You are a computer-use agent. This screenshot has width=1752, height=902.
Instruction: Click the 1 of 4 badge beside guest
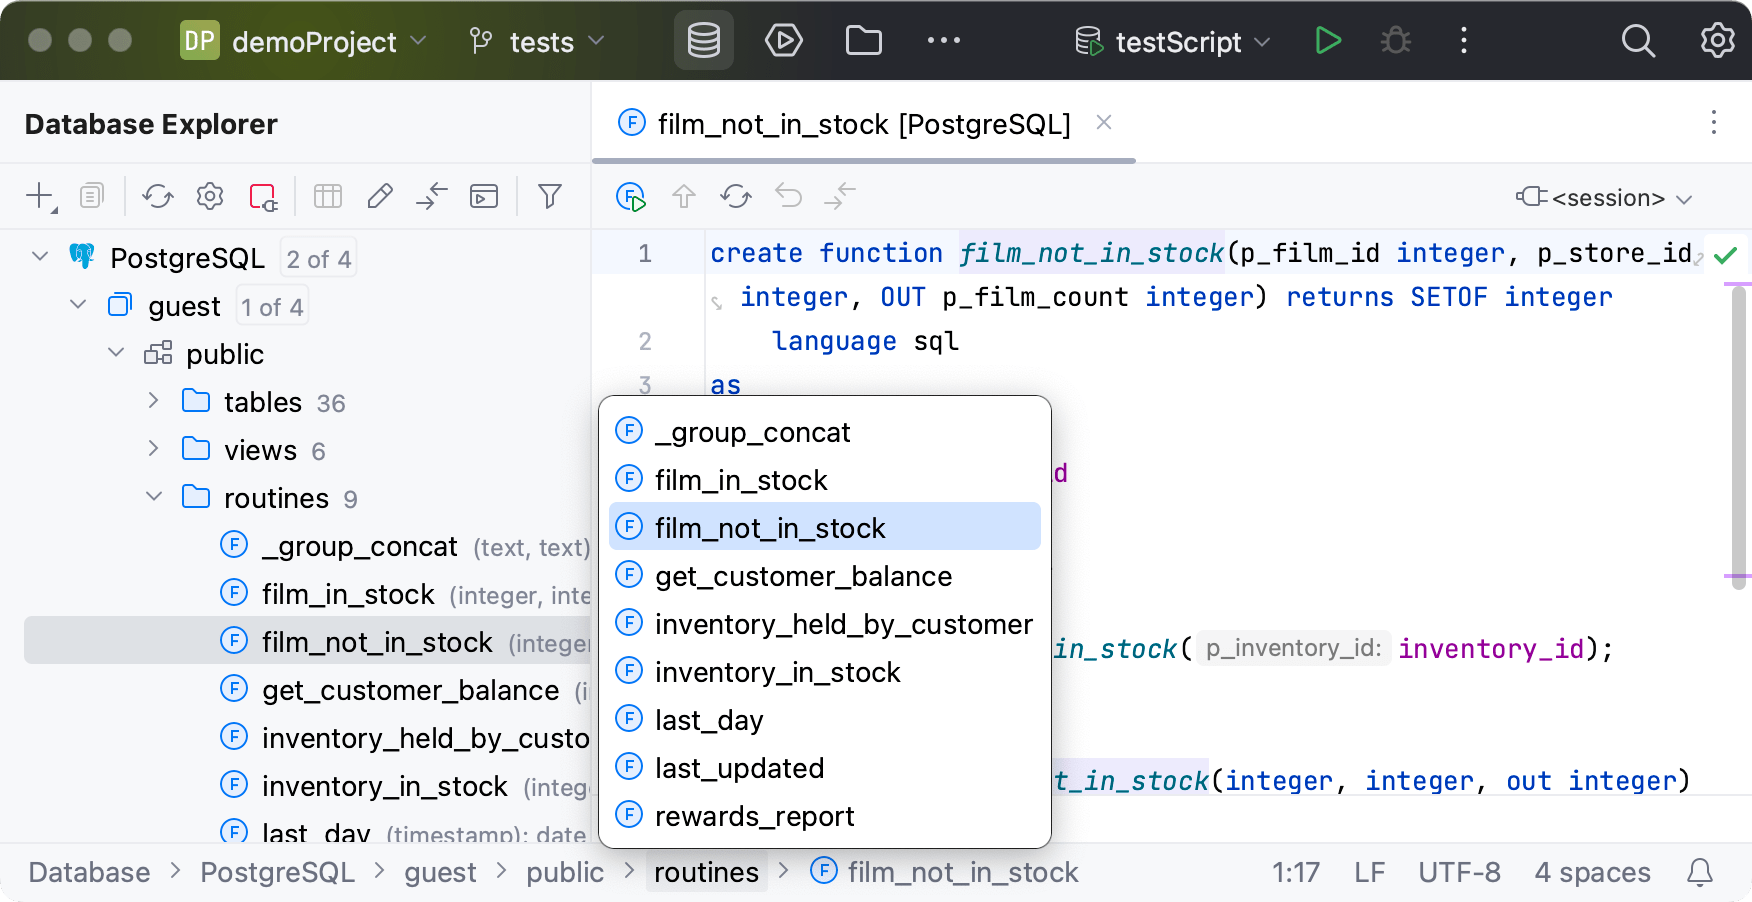point(272,307)
